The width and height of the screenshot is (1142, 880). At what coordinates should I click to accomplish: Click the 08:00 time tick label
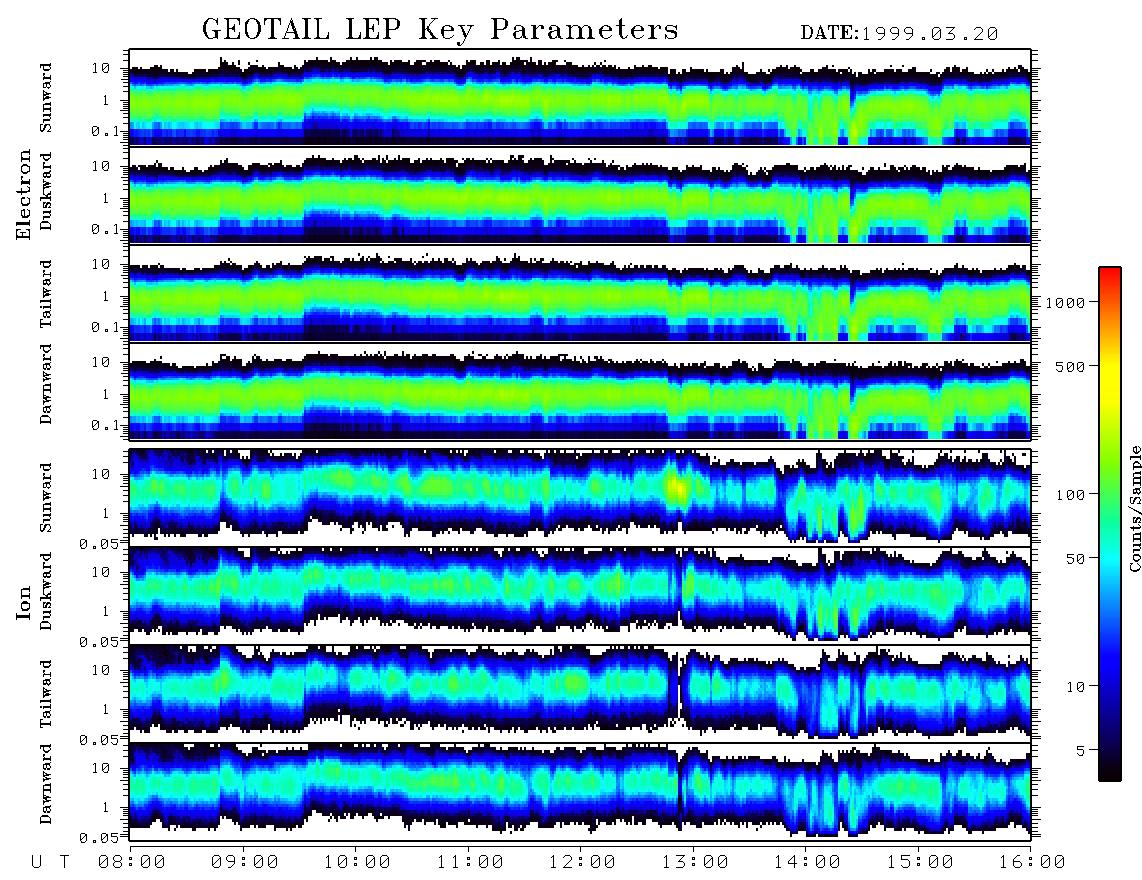click(132, 862)
